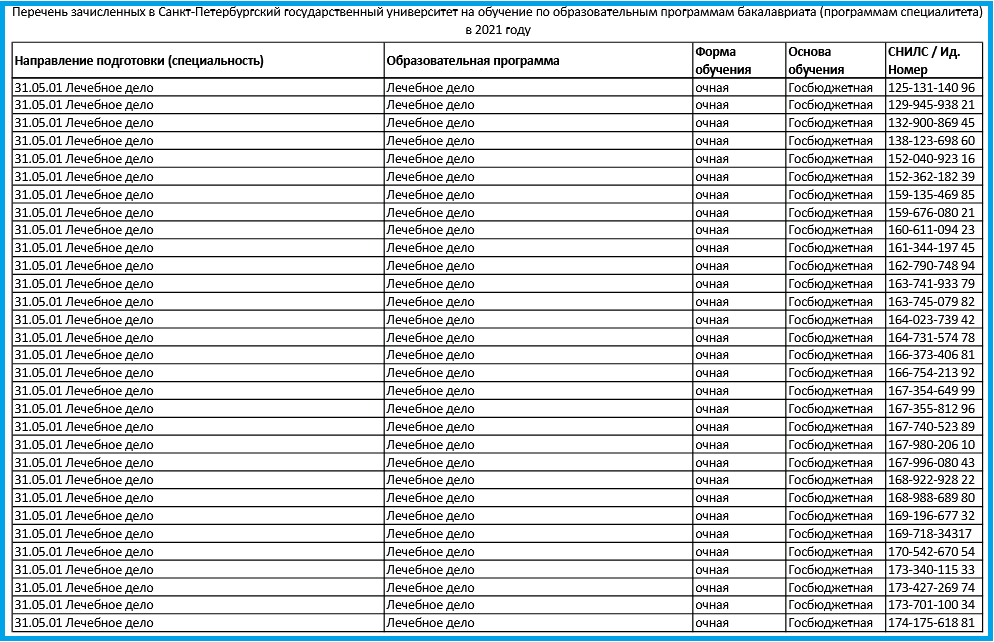Select the cell with number 152-362-182 39
The image size is (994, 642).
pyautogui.click(x=934, y=177)
